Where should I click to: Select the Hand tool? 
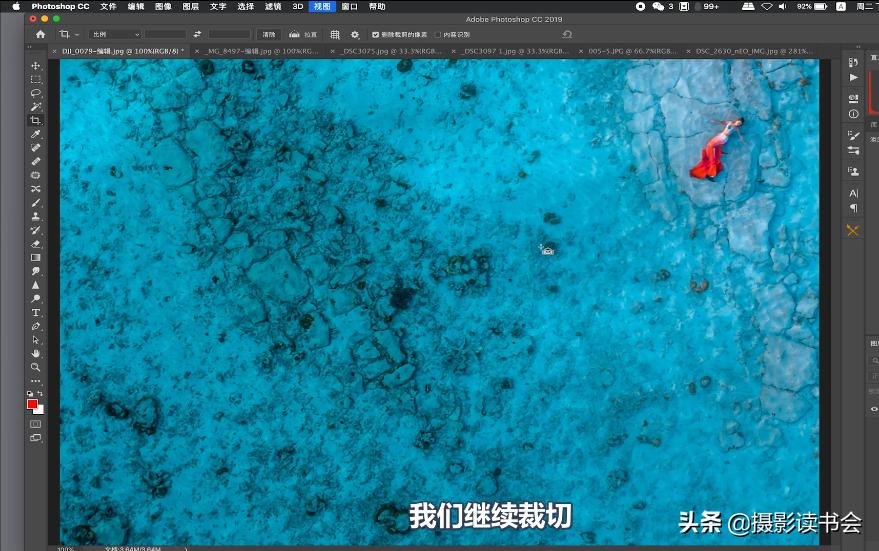pos(36,353)
